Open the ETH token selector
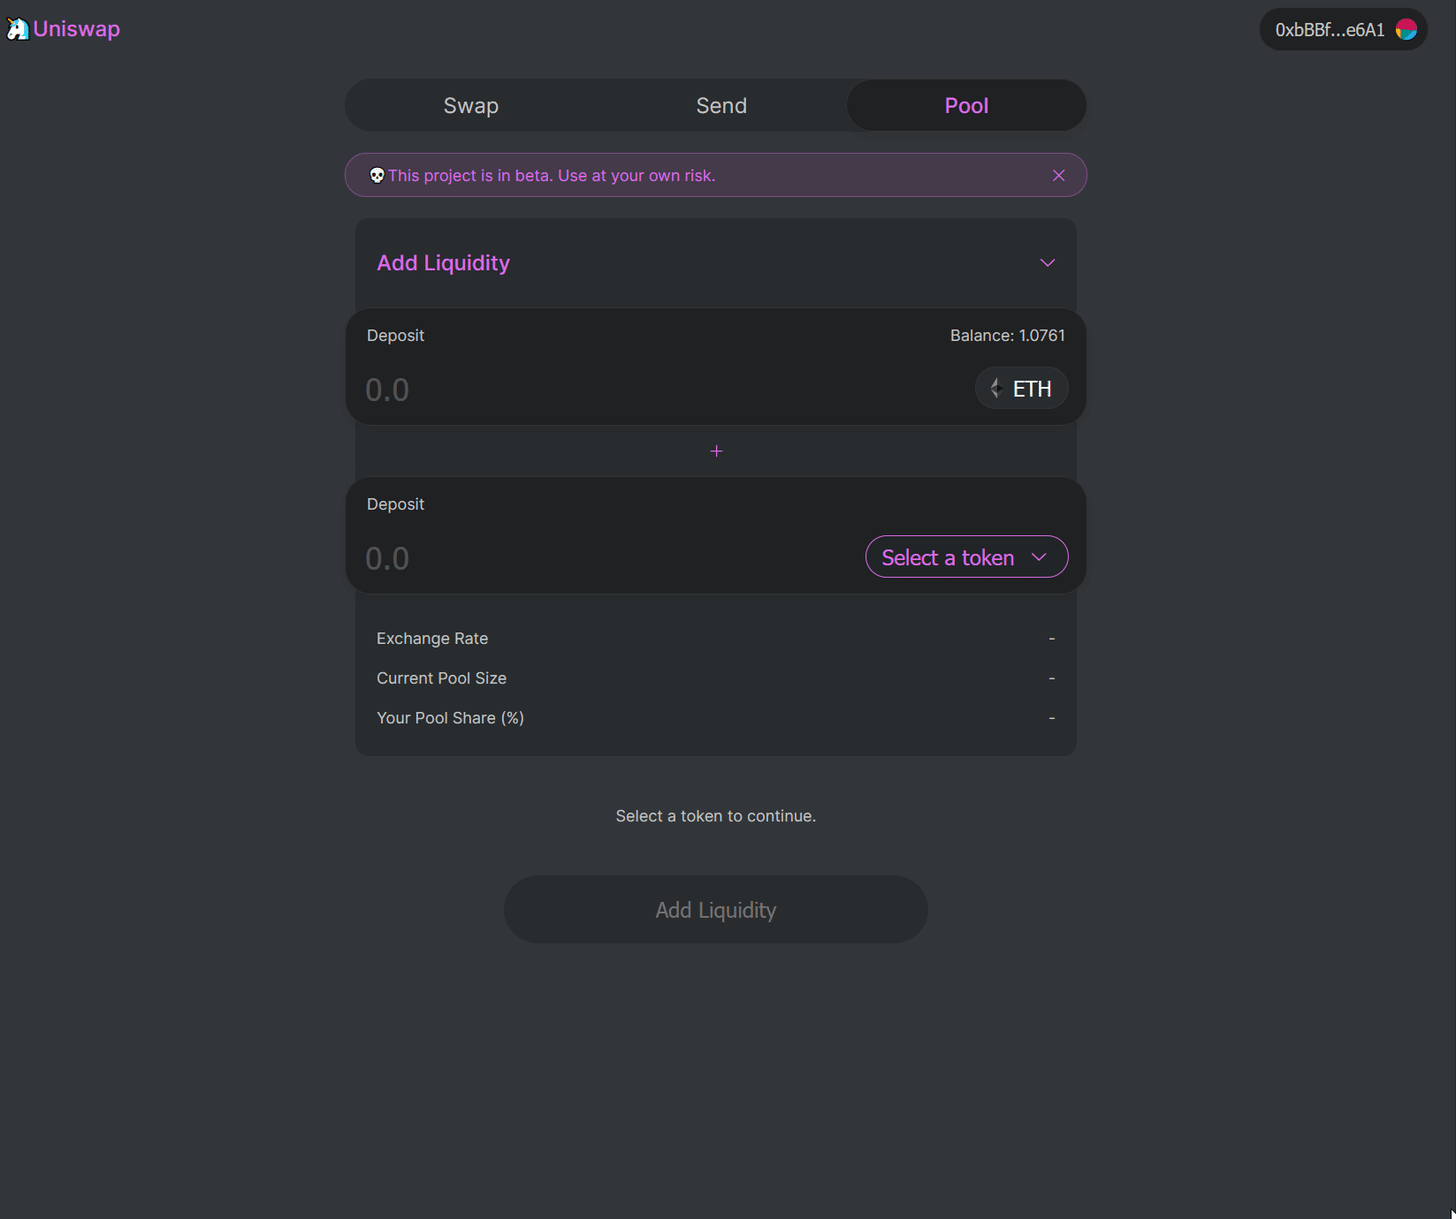The height and width of the screenshot is (1219, 1456). tap(1021, 388)
